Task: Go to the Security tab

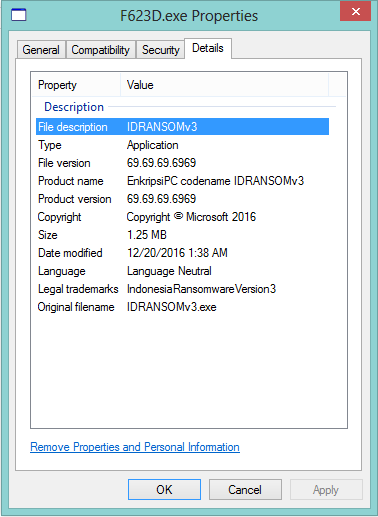Action: tap(161, 50)
